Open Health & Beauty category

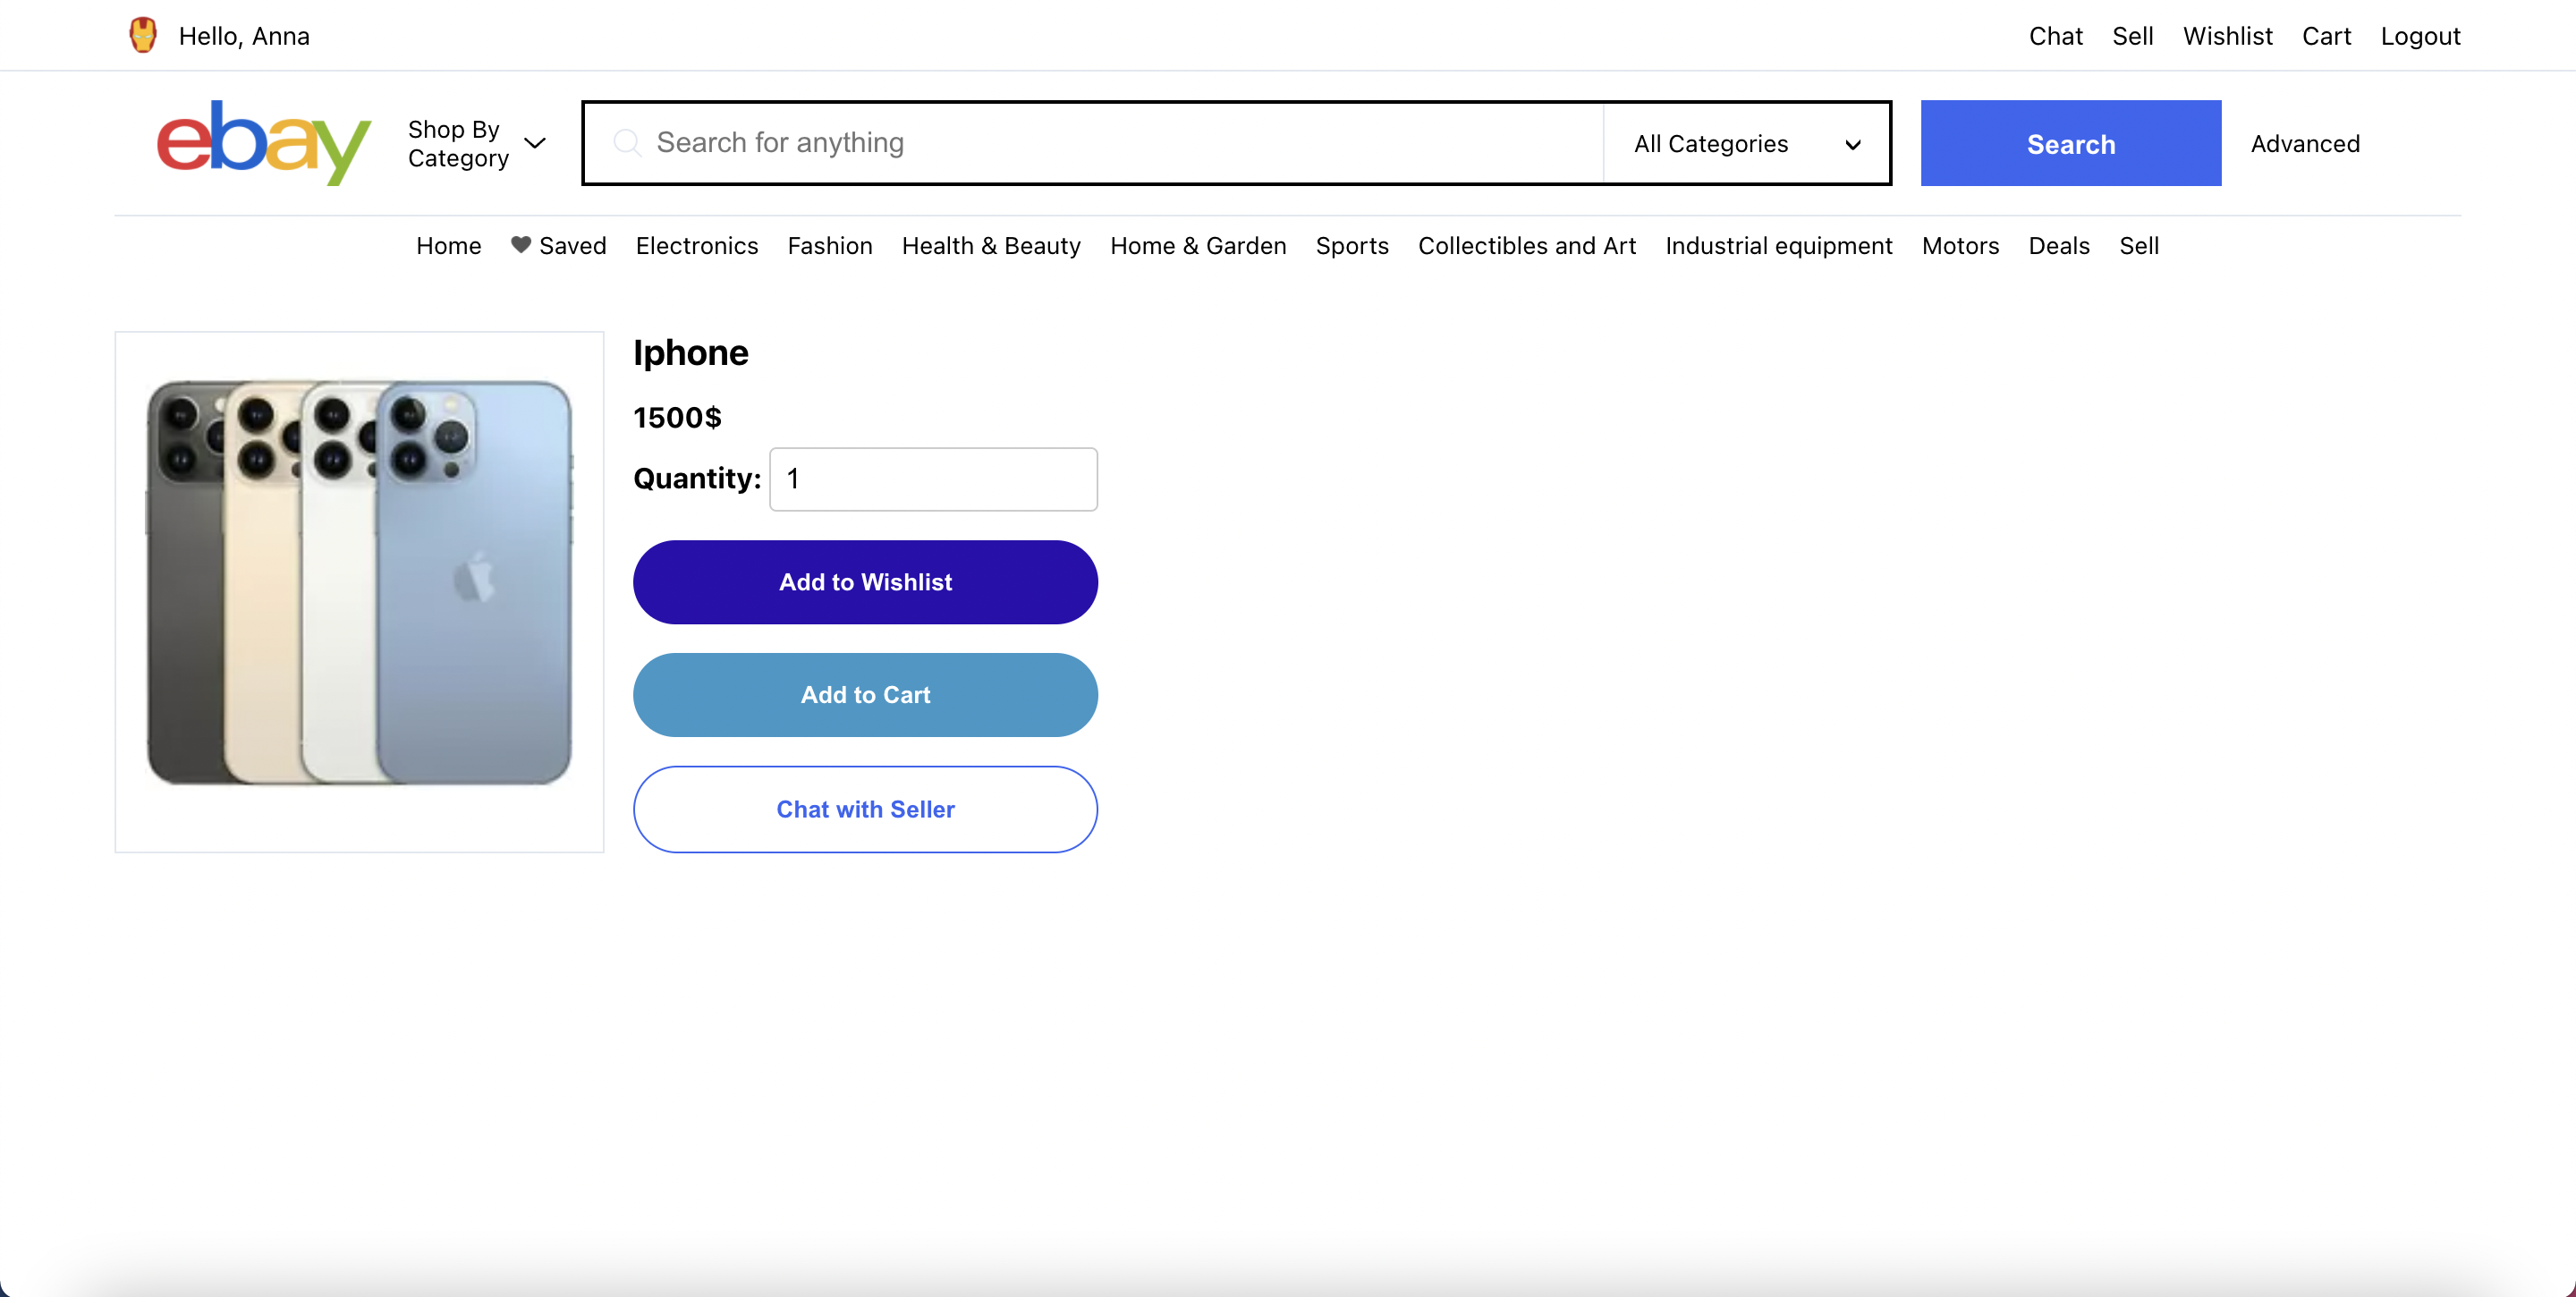coord(990,246)
